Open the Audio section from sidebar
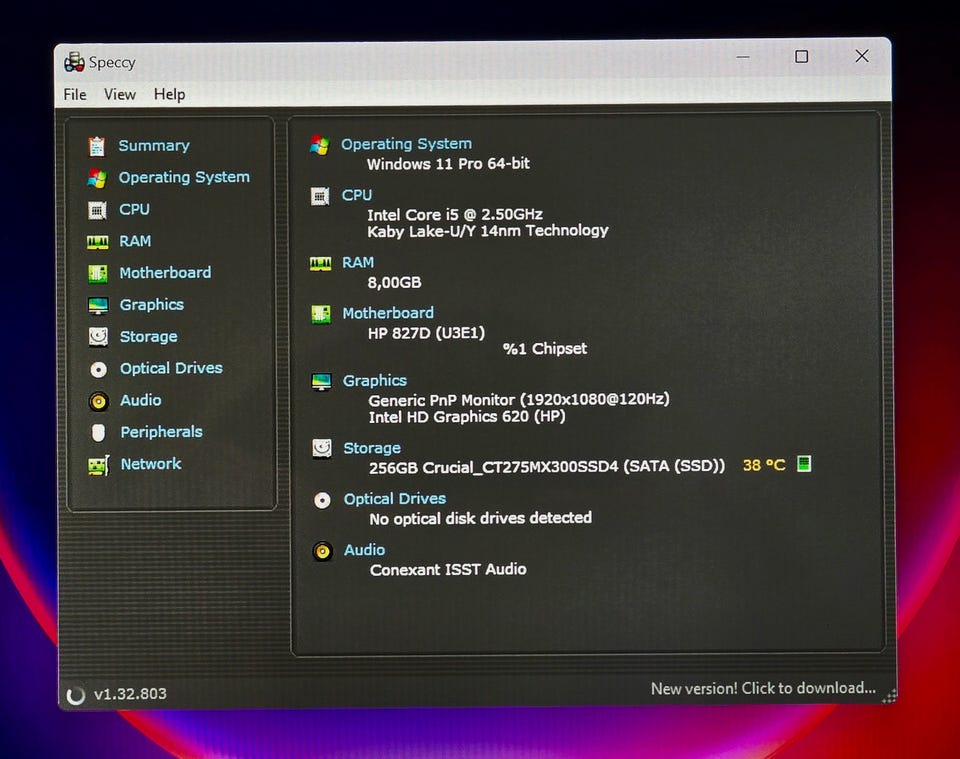The width and height of the screenshot is (960, 759). [x=141, y=400]
